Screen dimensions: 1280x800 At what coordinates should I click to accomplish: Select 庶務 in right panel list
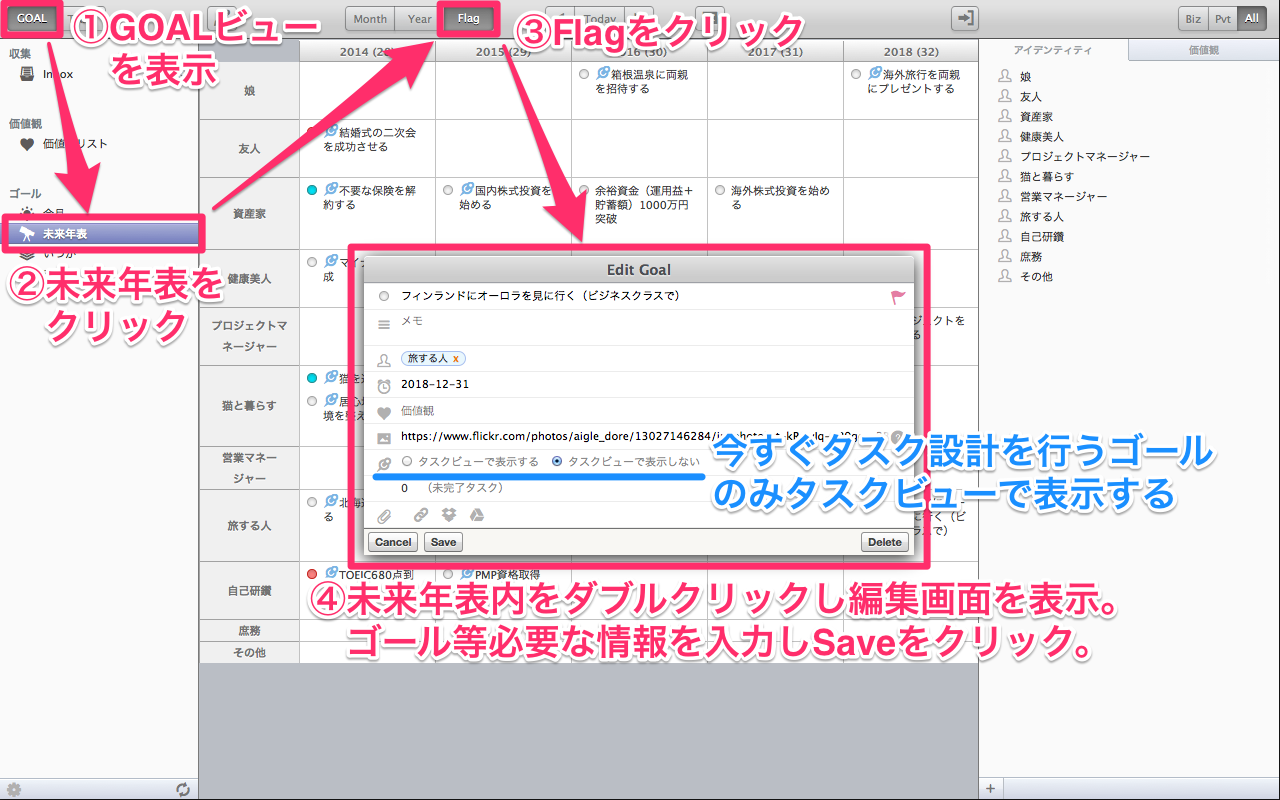coord(1031,256)
